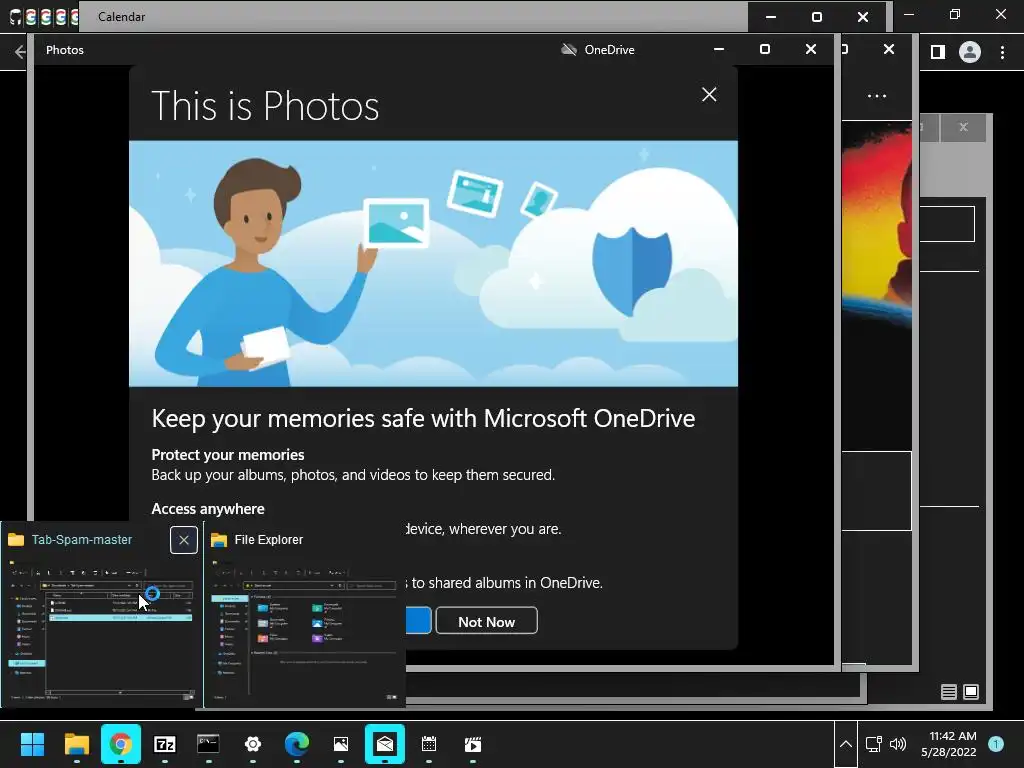Open Chrome's three-dot menu

coord(1002,52)
